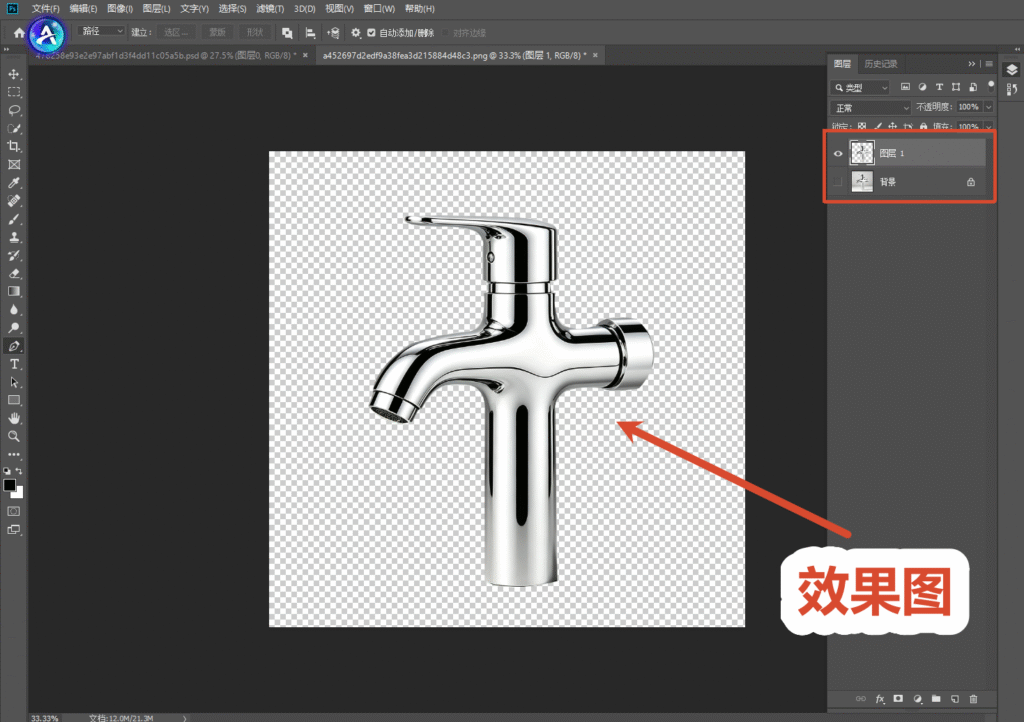This screenshot has width=1024, height=722.
Task: Show 背景 layer visibility box
Action: click(x=838, y=182)
